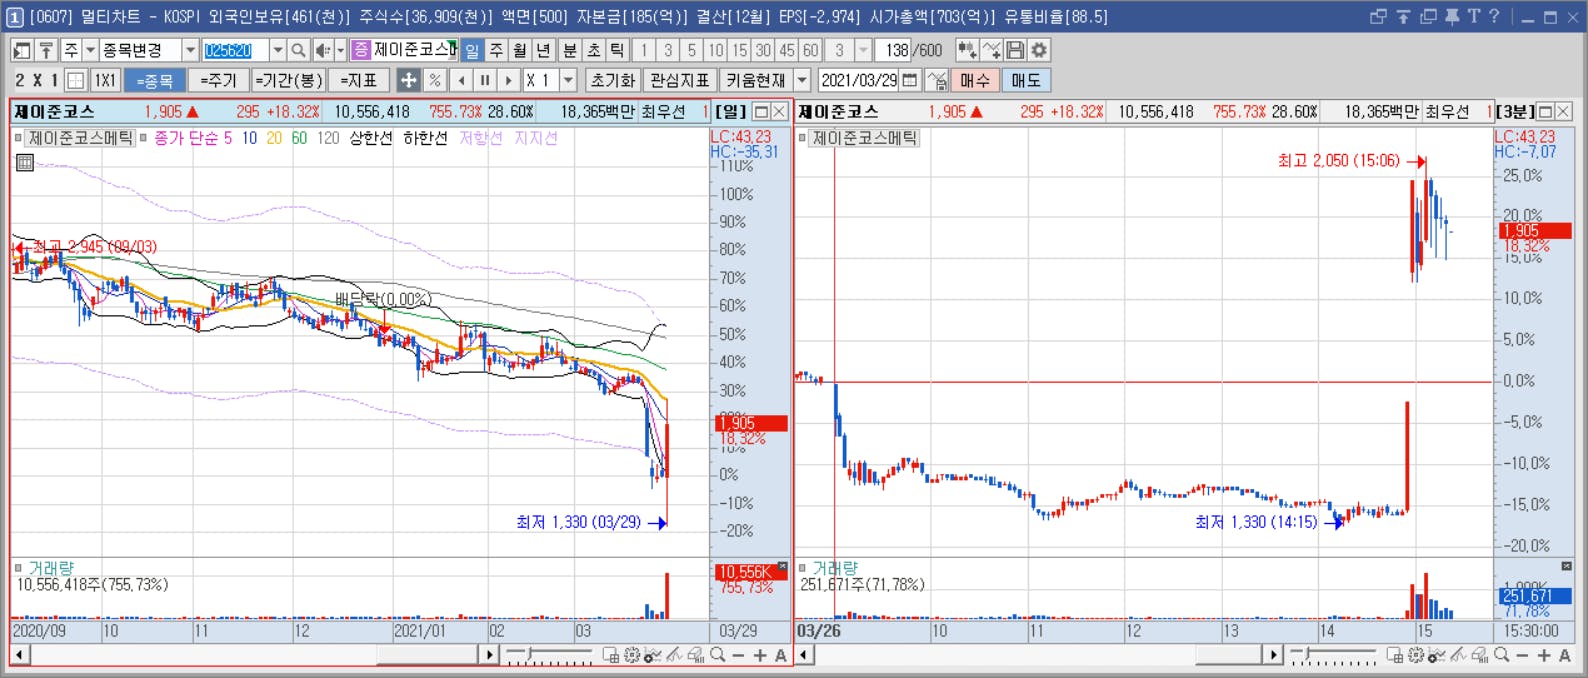Maximize the daily chart pane
Viewport: 1588px width, 678px height.
(x=761, y=111)
